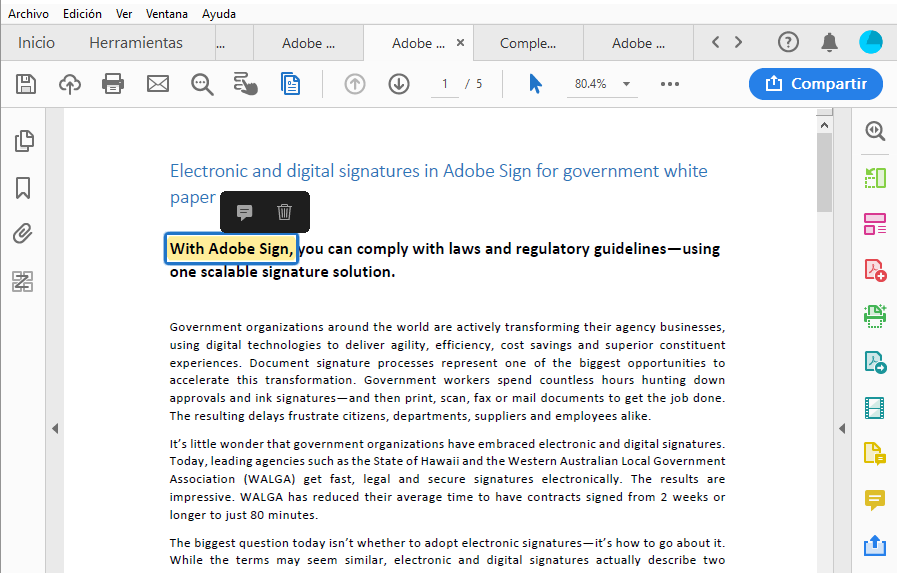Open the Archivo menu

pyautogui.click(x=28, y=14)
